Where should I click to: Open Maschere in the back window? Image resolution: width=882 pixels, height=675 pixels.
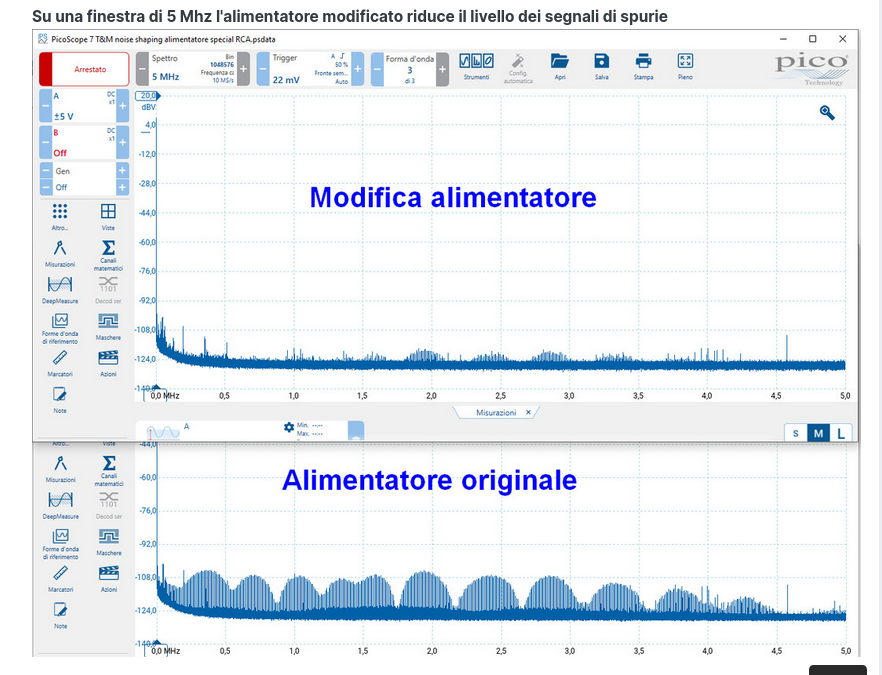point(109,542)
